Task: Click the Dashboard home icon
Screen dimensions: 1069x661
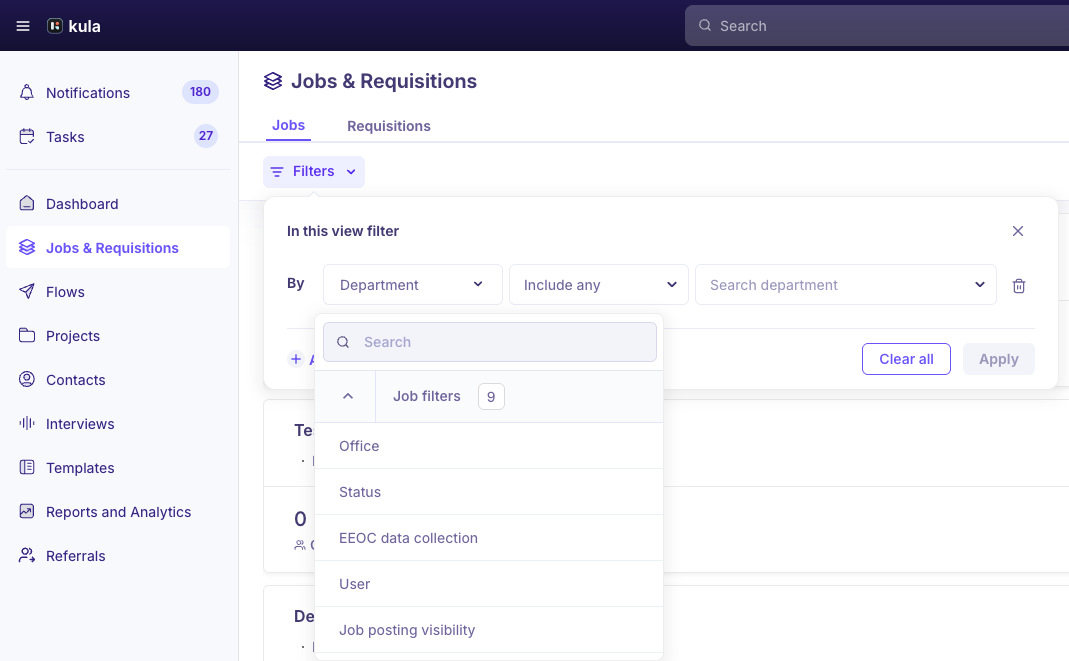Action: click(x=27, y=204)
